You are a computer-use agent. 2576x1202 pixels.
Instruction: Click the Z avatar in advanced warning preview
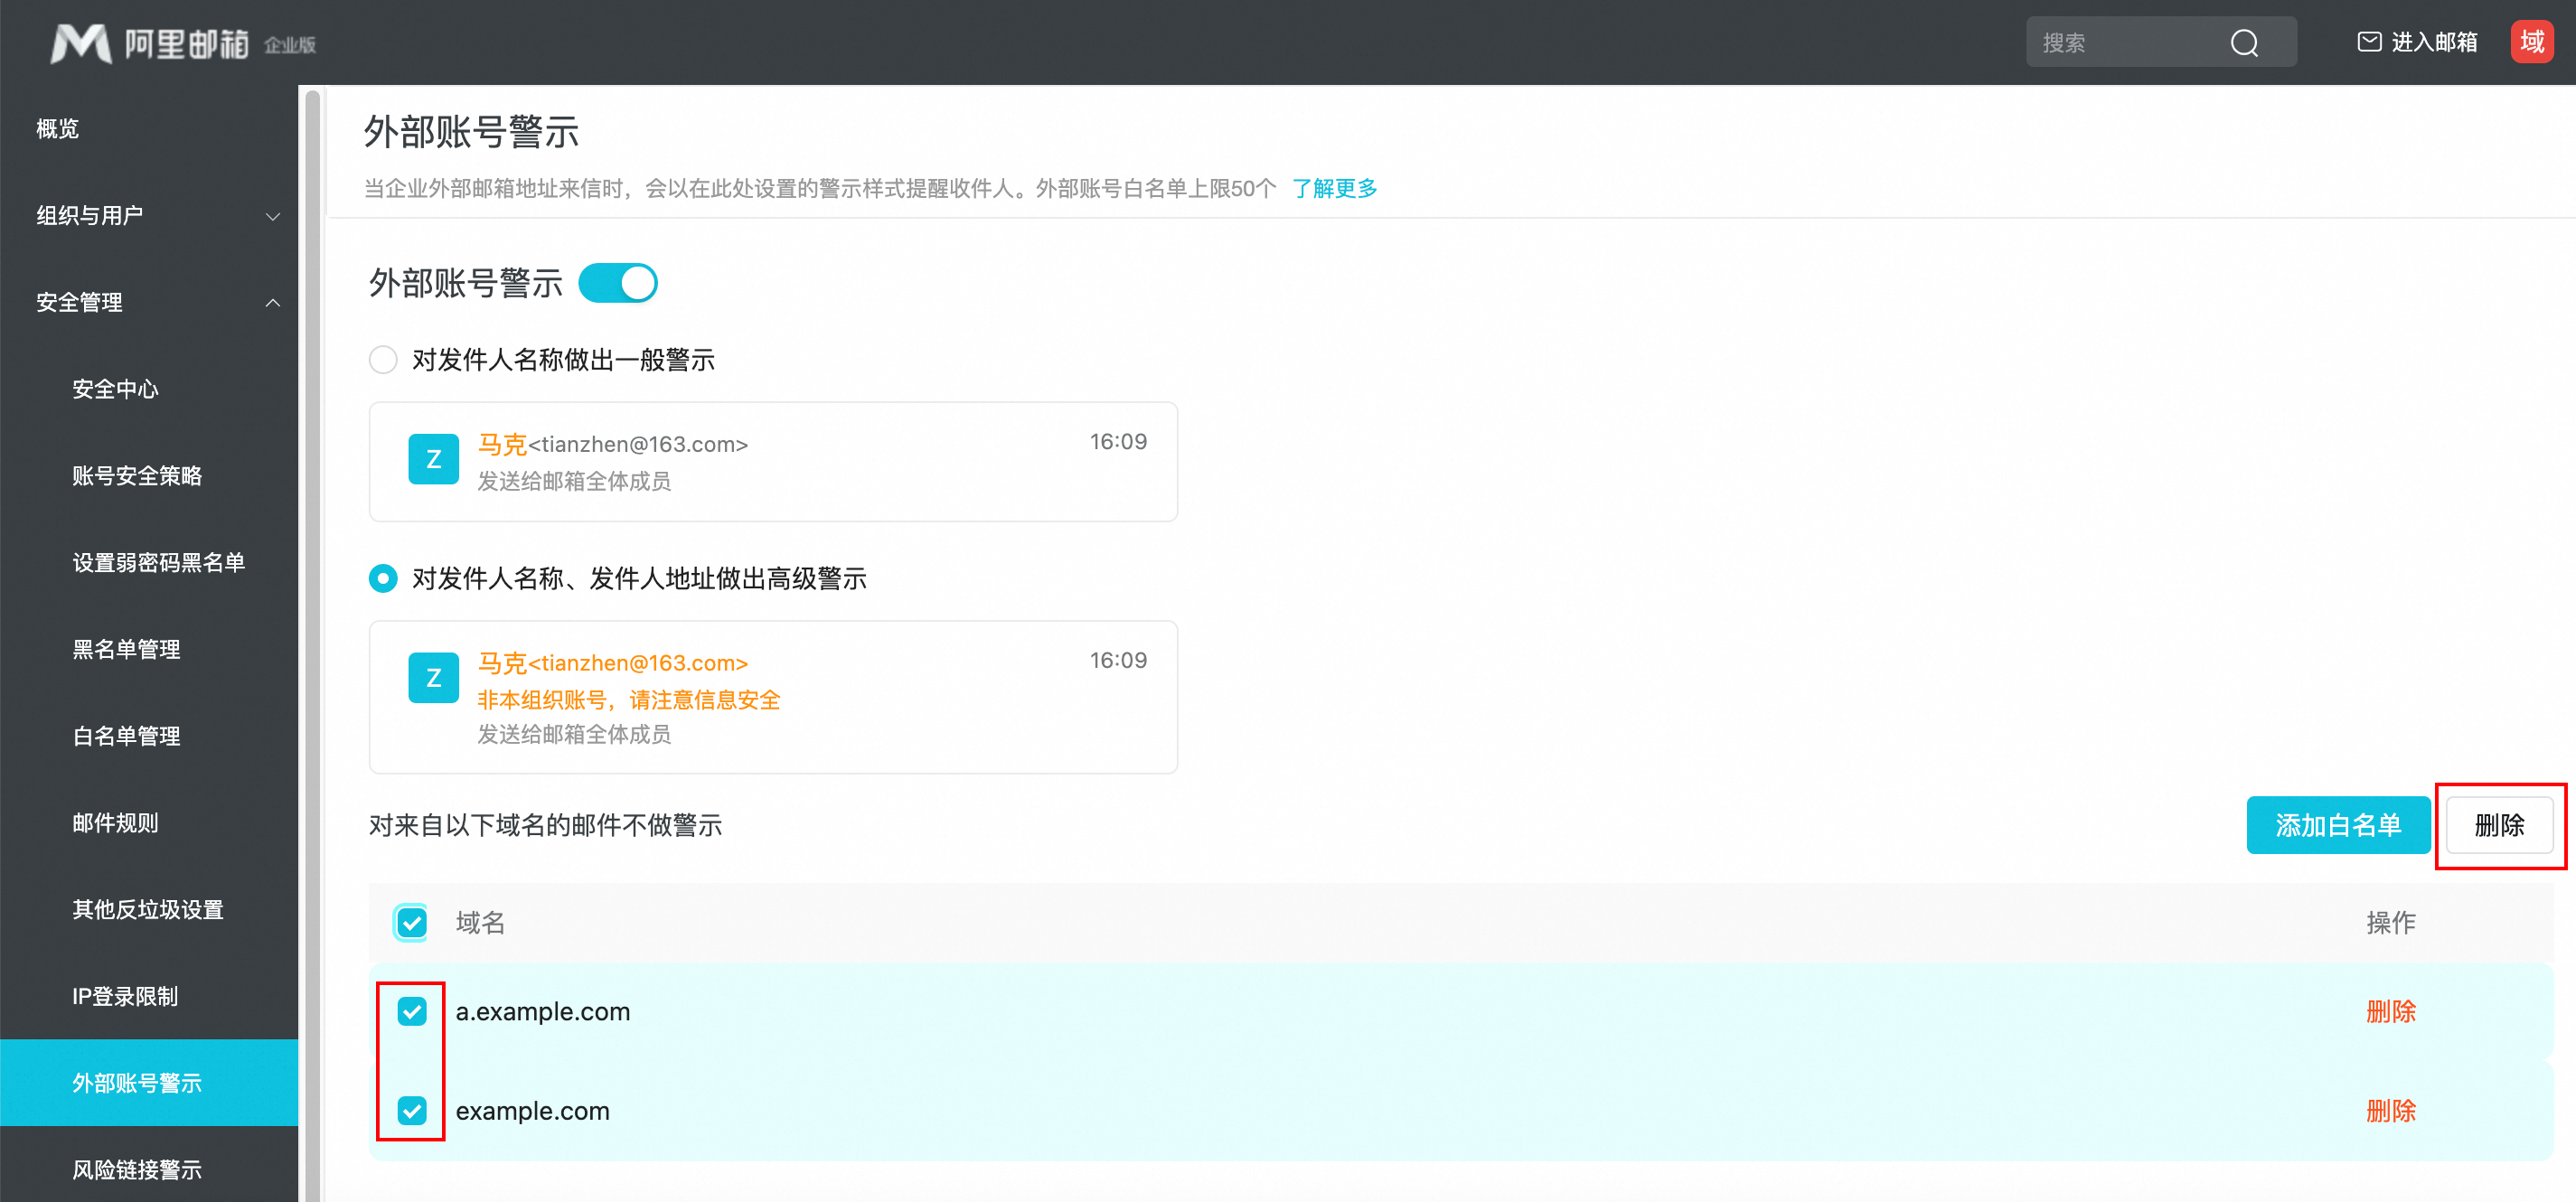click(x=433, y=678)
